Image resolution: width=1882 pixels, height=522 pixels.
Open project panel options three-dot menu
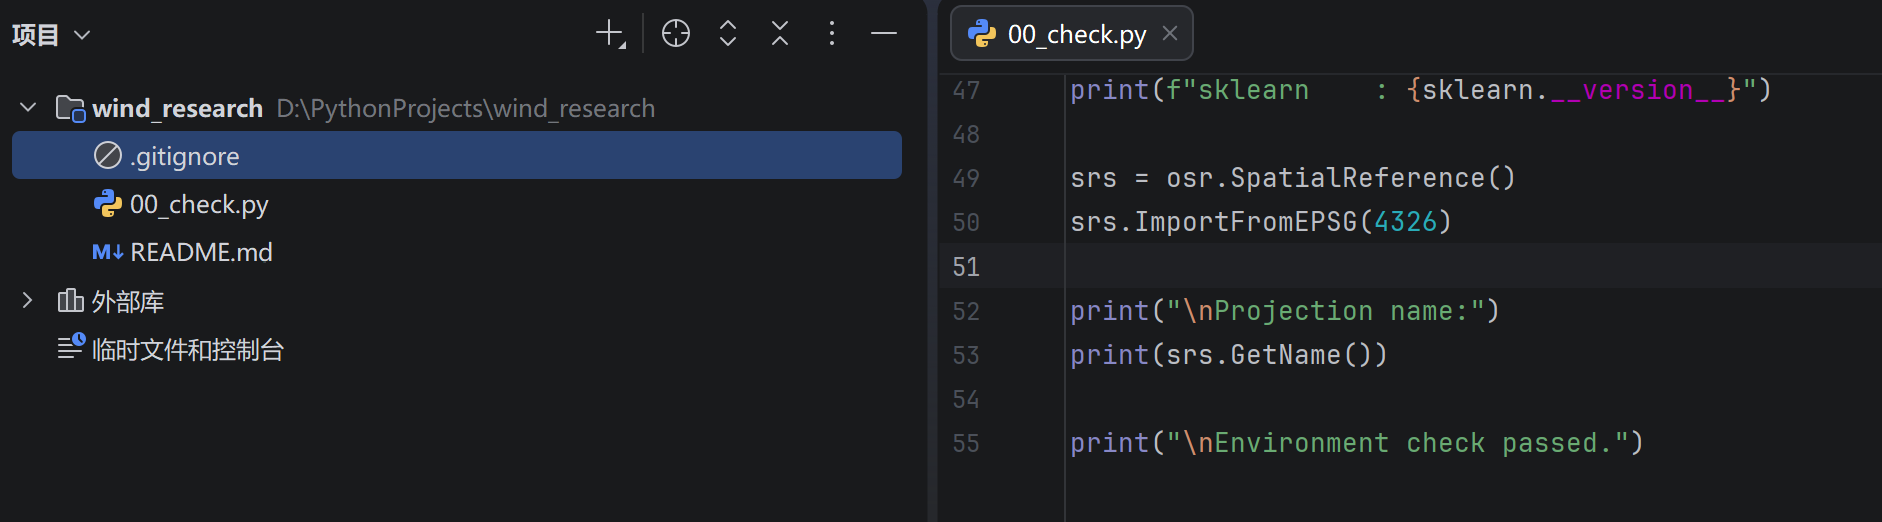point(832,34)
